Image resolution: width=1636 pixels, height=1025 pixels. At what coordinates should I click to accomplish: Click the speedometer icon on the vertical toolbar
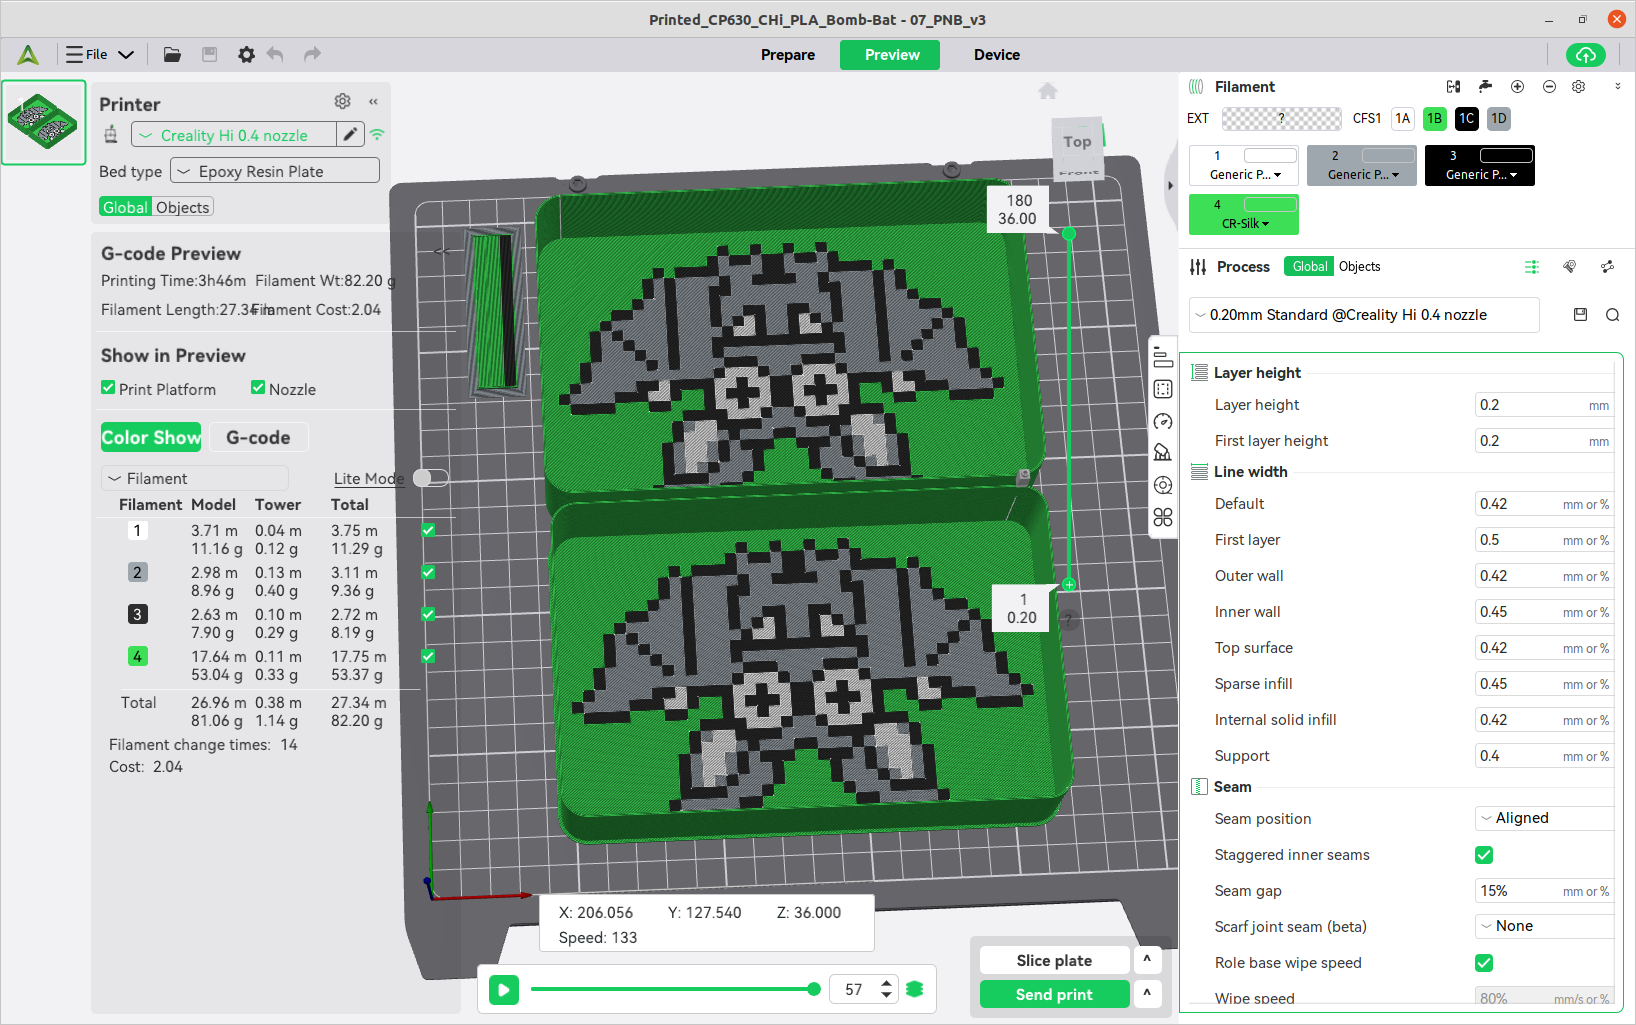(x=1162, y=421)
